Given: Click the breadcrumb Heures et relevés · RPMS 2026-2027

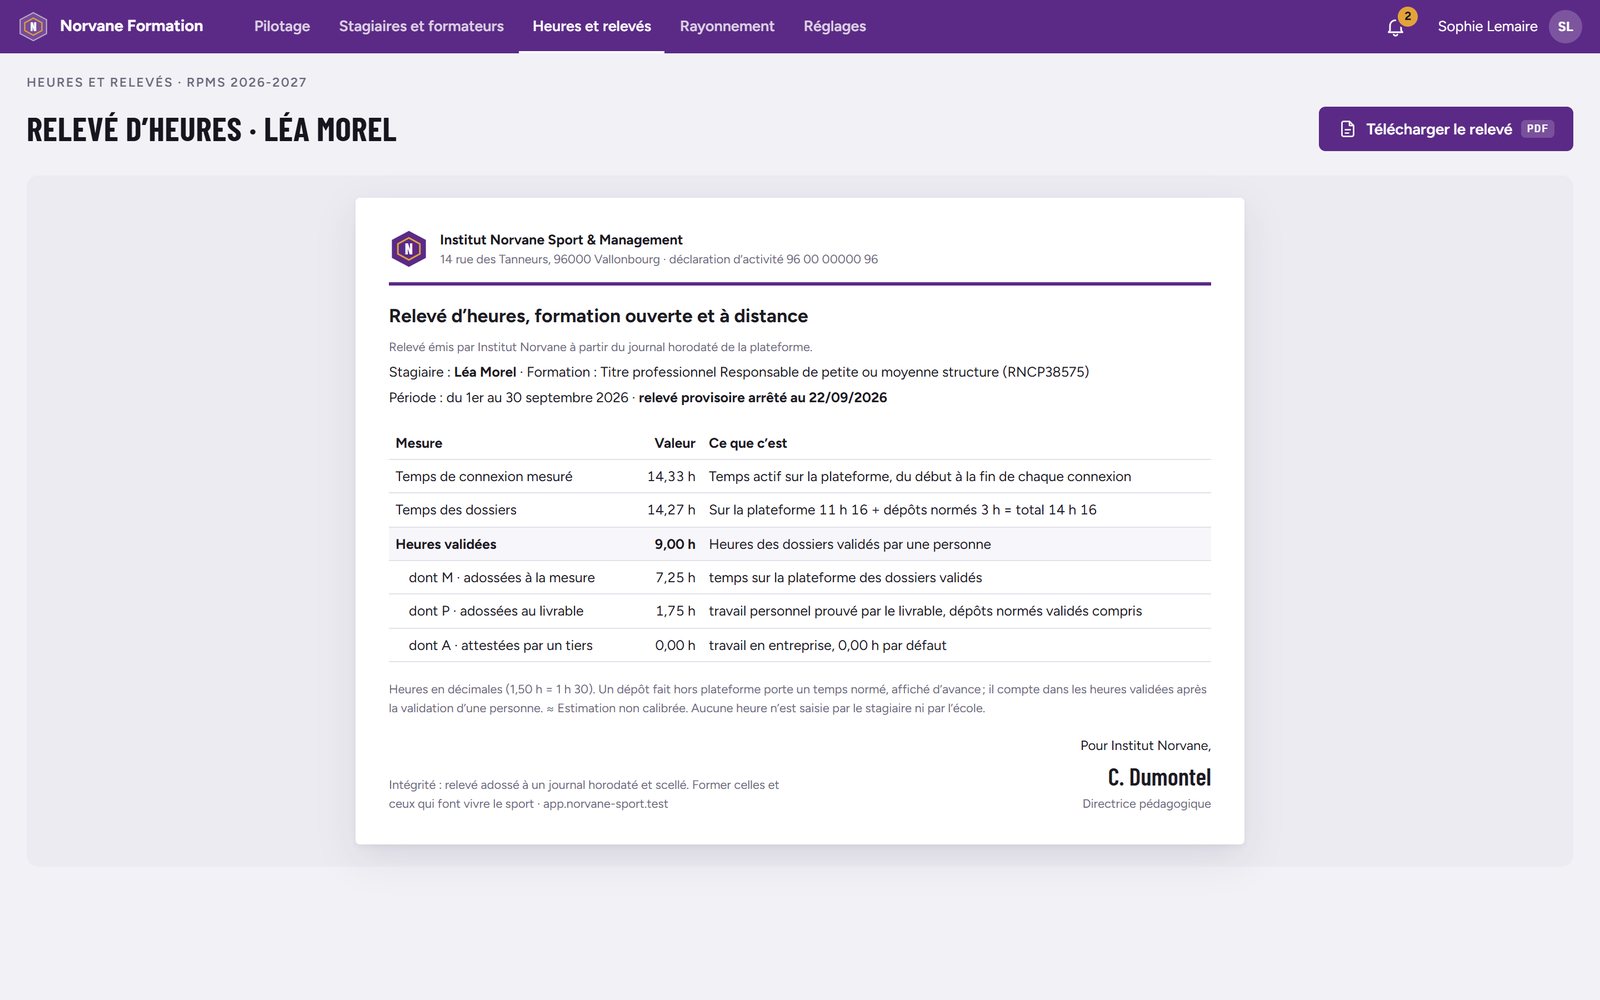Looking at the screenshot, I should click(x=167, y=82).
